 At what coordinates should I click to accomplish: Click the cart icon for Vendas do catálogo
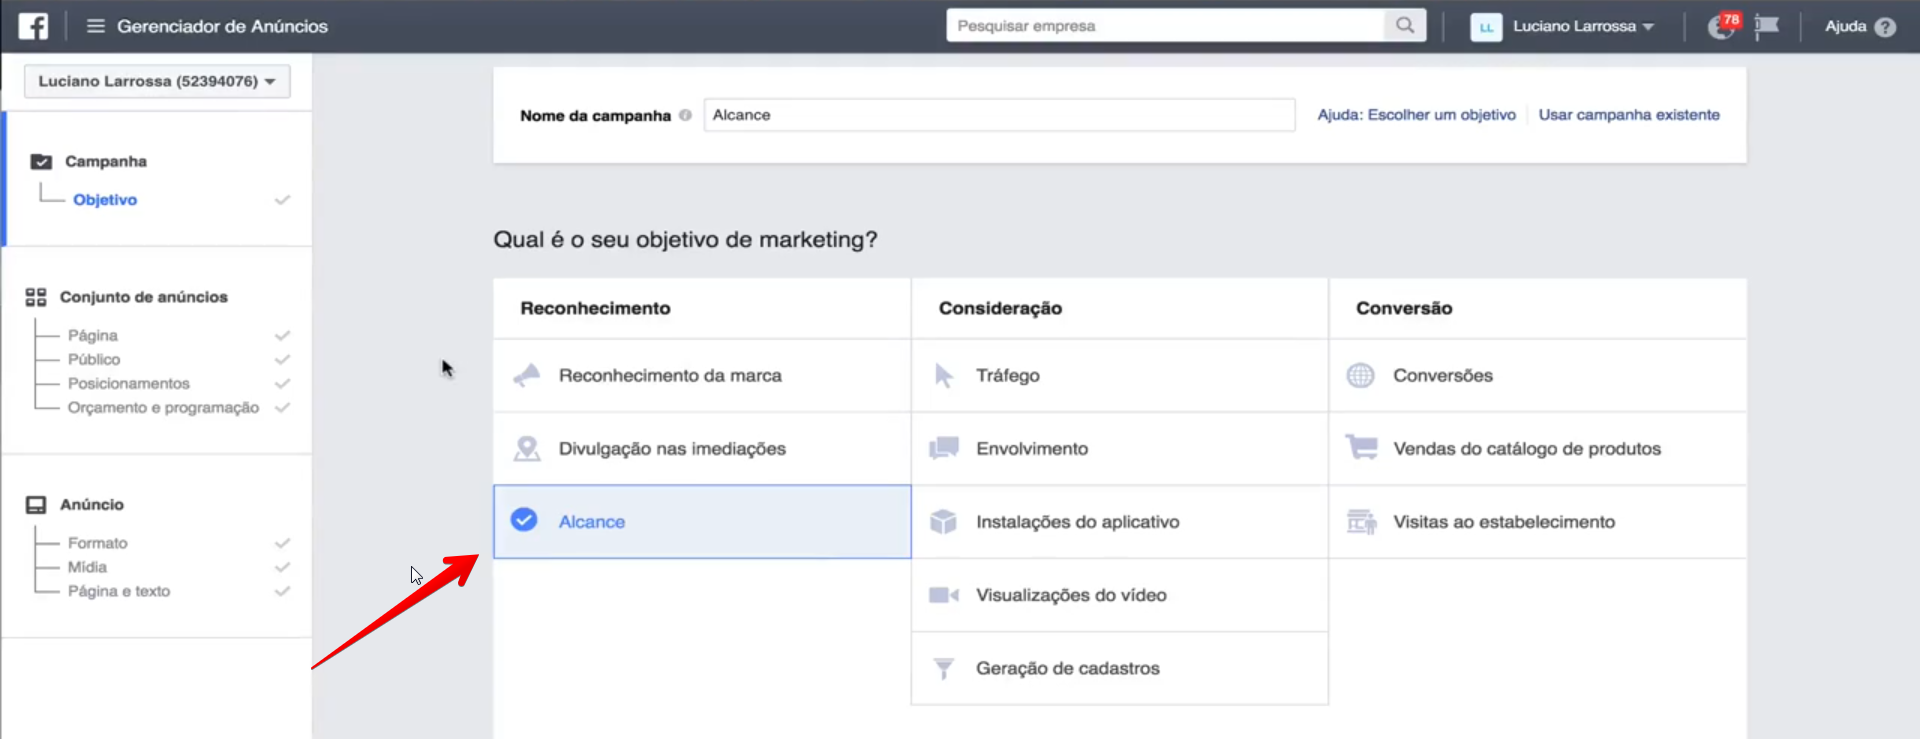click(1361, 446)
